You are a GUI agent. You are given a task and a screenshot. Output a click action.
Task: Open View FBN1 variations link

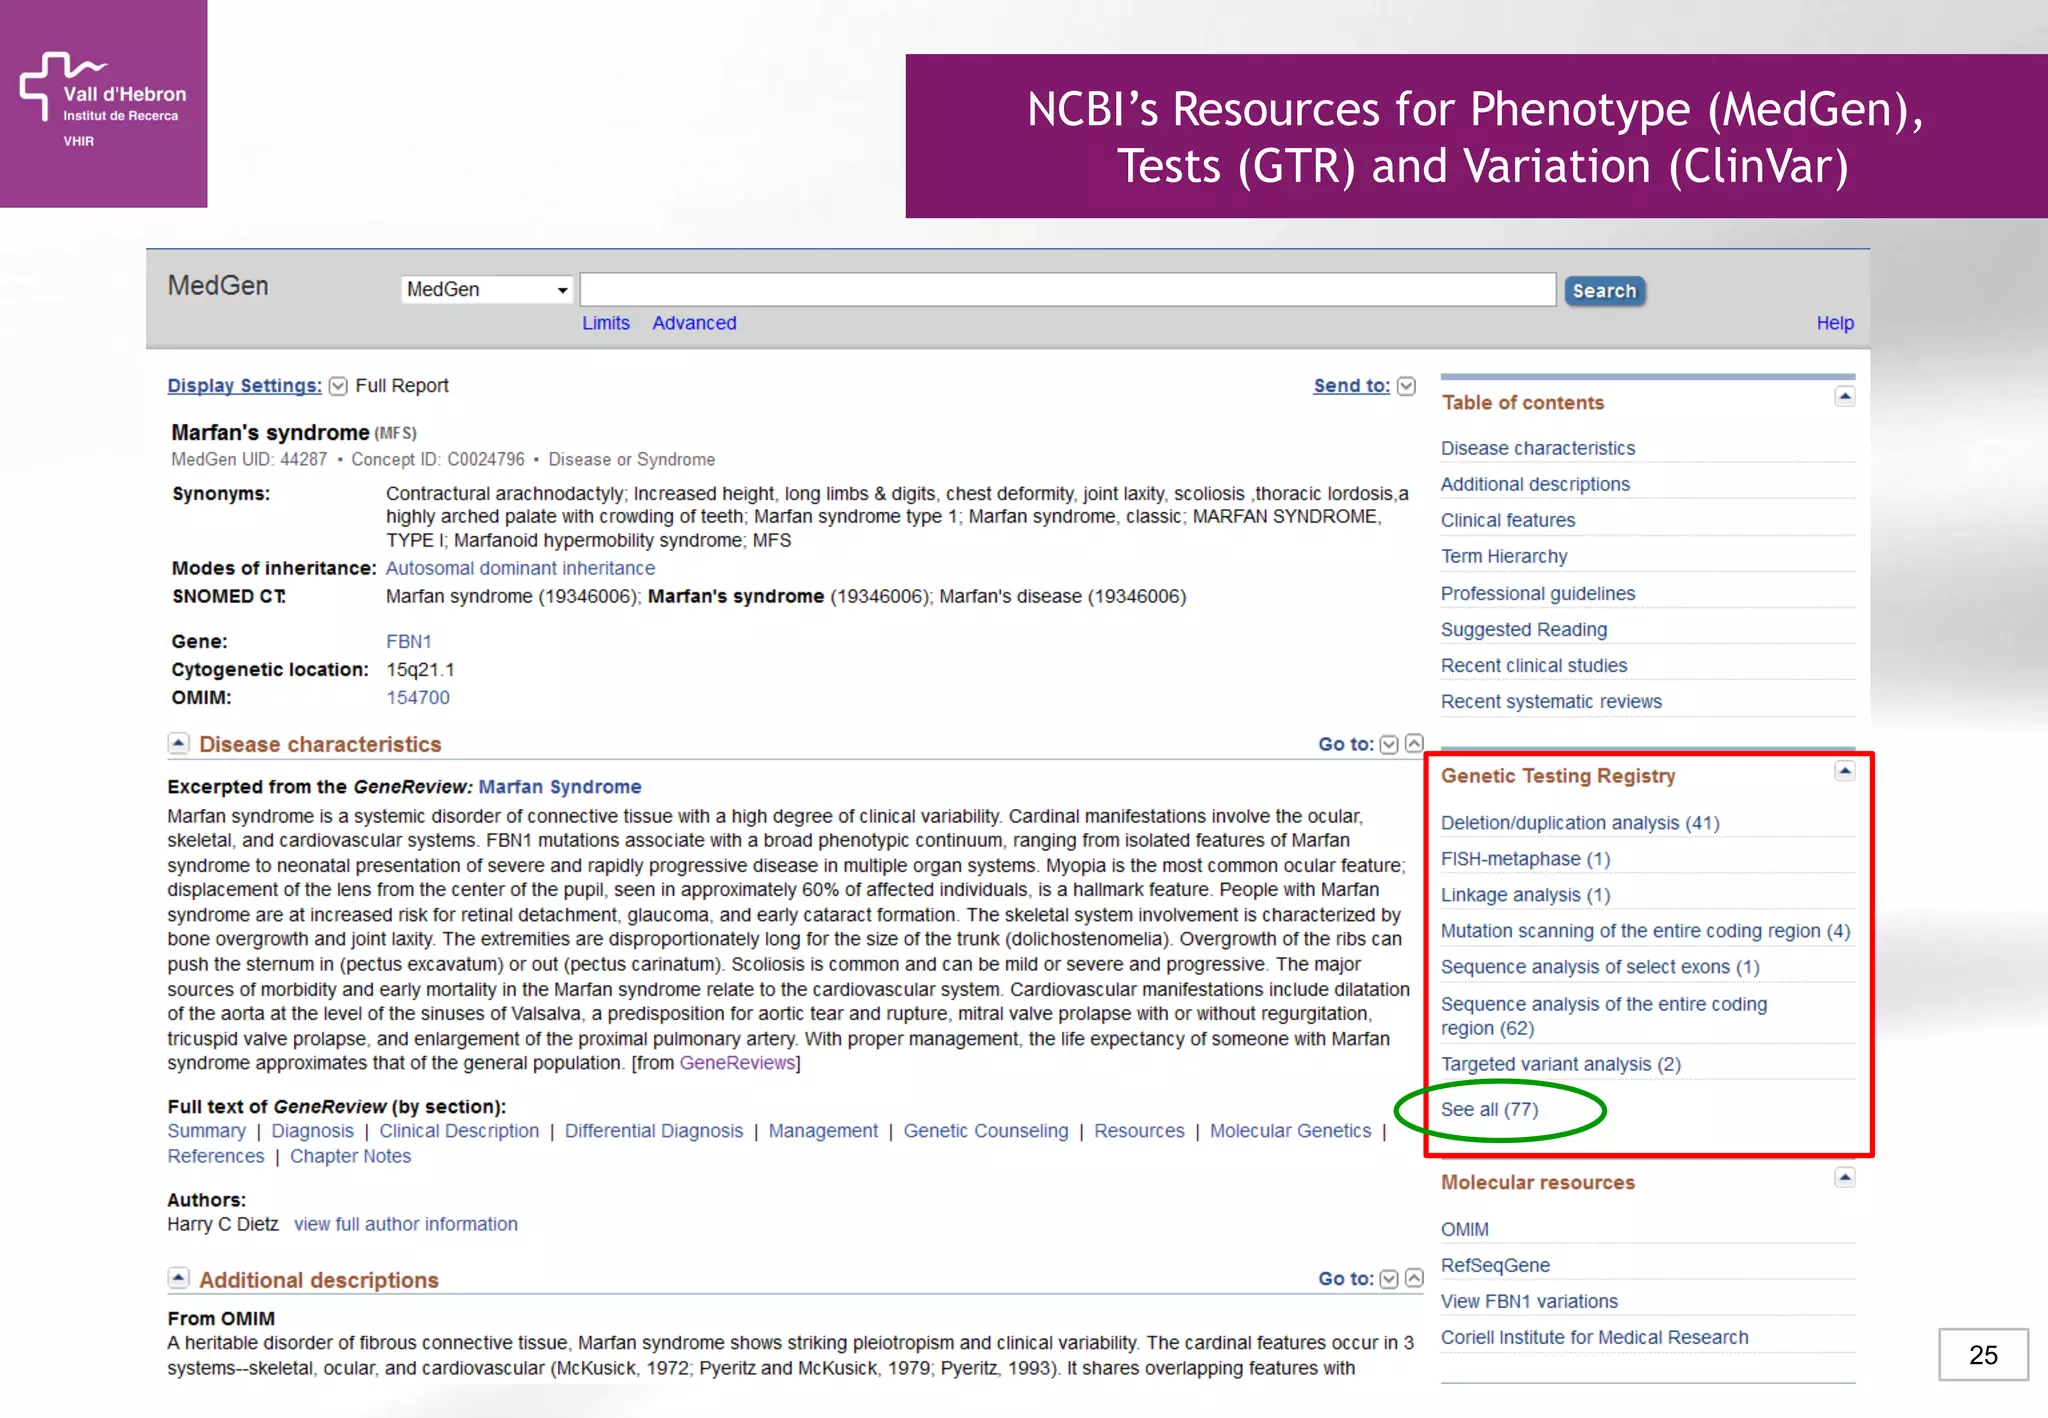[x=1529, y=1301]
